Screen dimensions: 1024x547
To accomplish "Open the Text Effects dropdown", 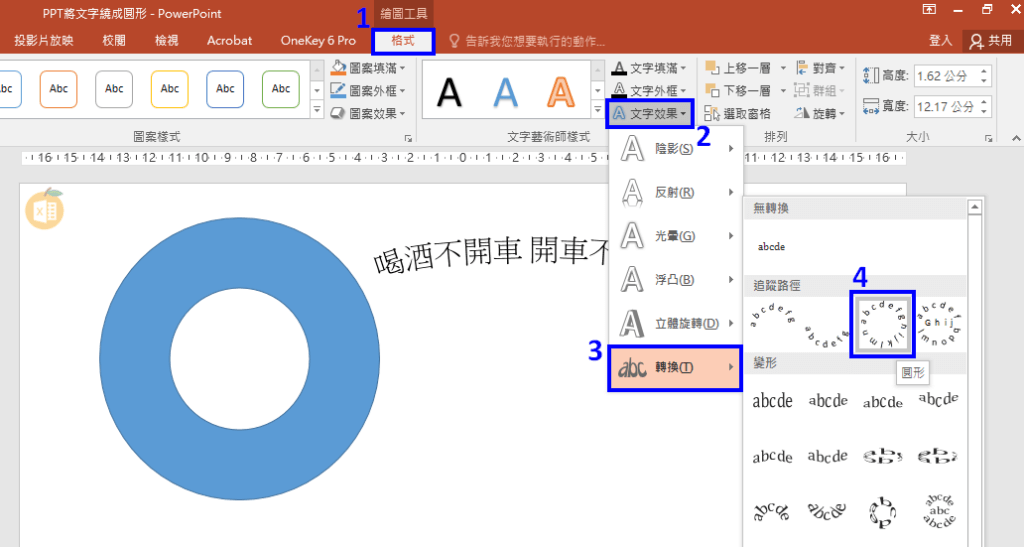I will (650, 114).
